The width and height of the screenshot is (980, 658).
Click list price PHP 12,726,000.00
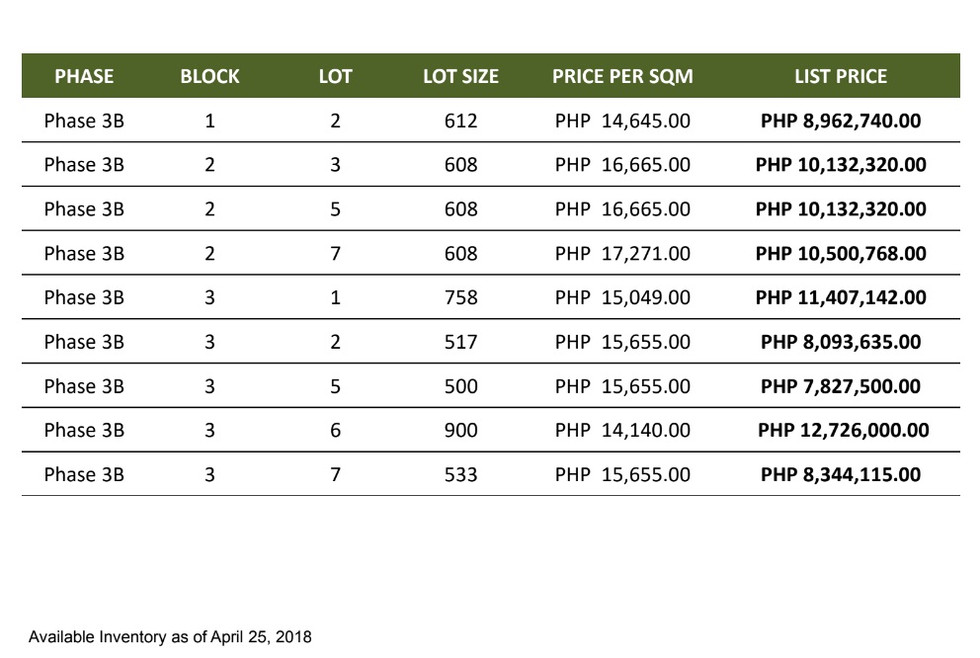[x=843, y=430]
